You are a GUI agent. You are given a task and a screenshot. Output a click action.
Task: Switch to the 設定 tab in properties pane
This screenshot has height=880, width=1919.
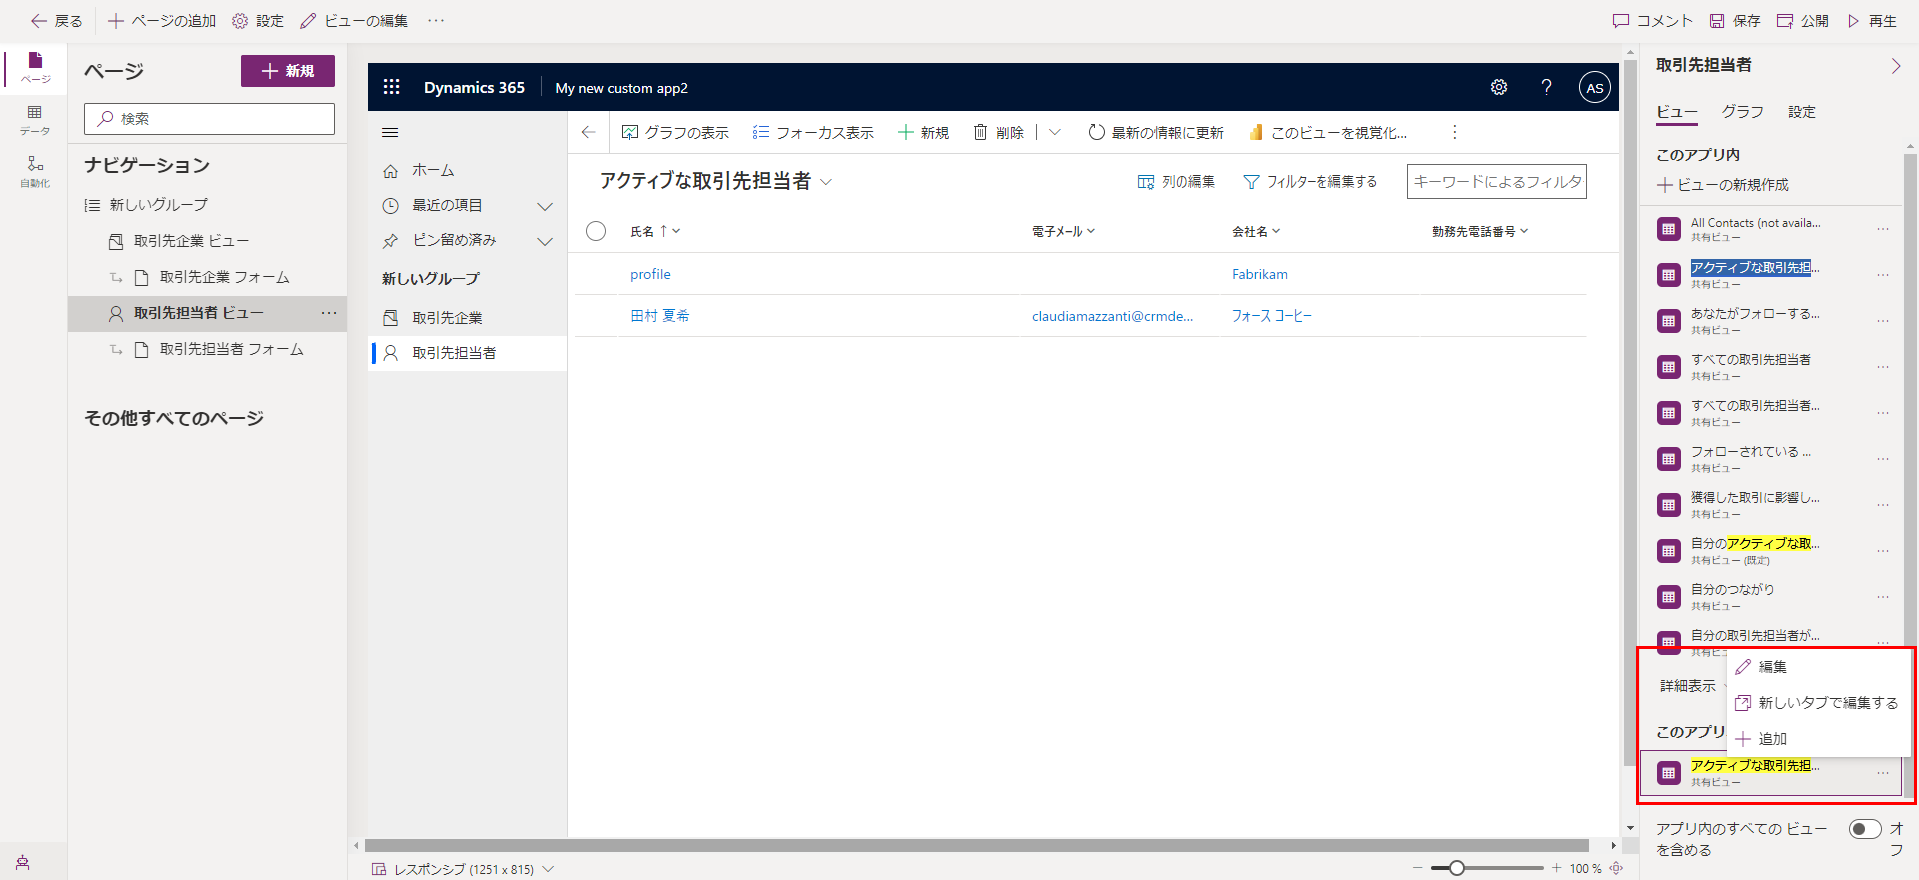1802,112
